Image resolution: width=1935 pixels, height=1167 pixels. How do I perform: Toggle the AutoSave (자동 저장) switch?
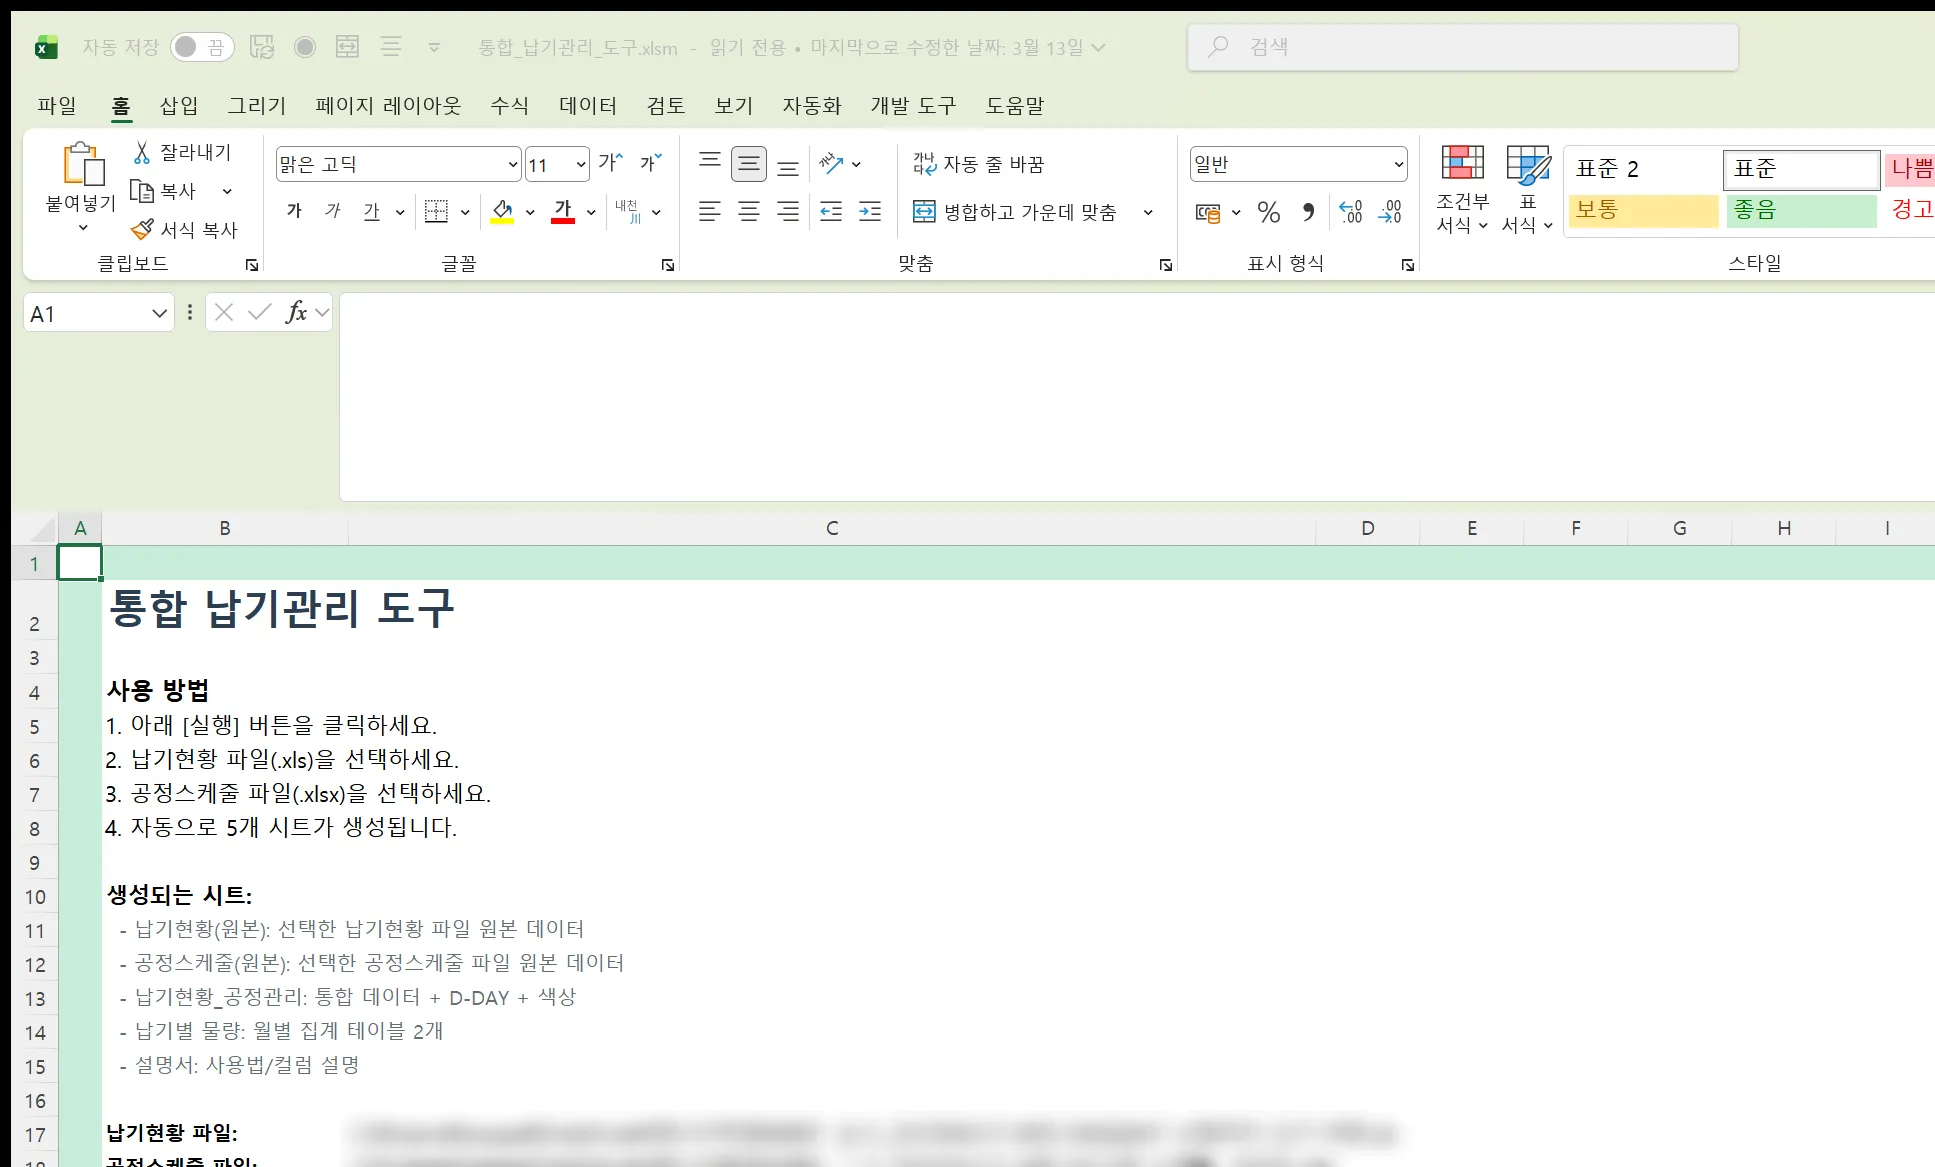[201, 47]
